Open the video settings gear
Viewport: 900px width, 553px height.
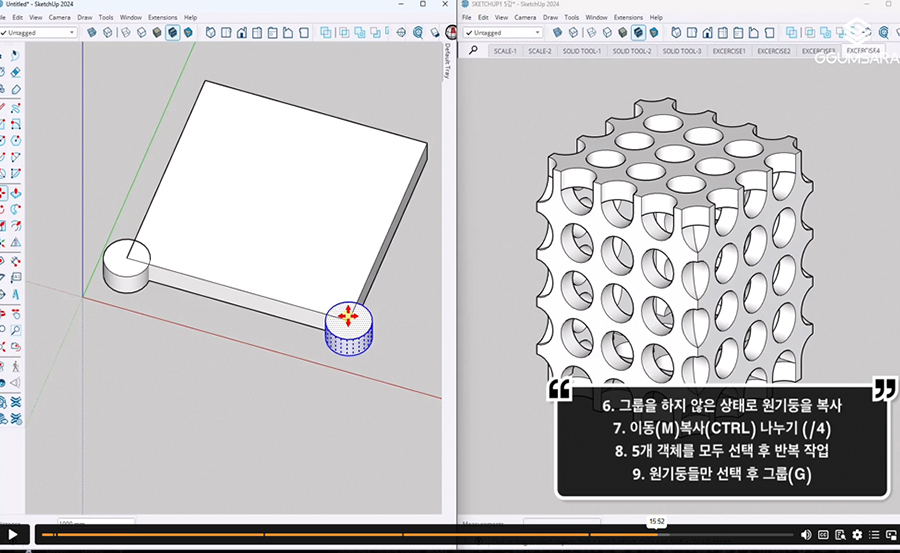point(857,535)
